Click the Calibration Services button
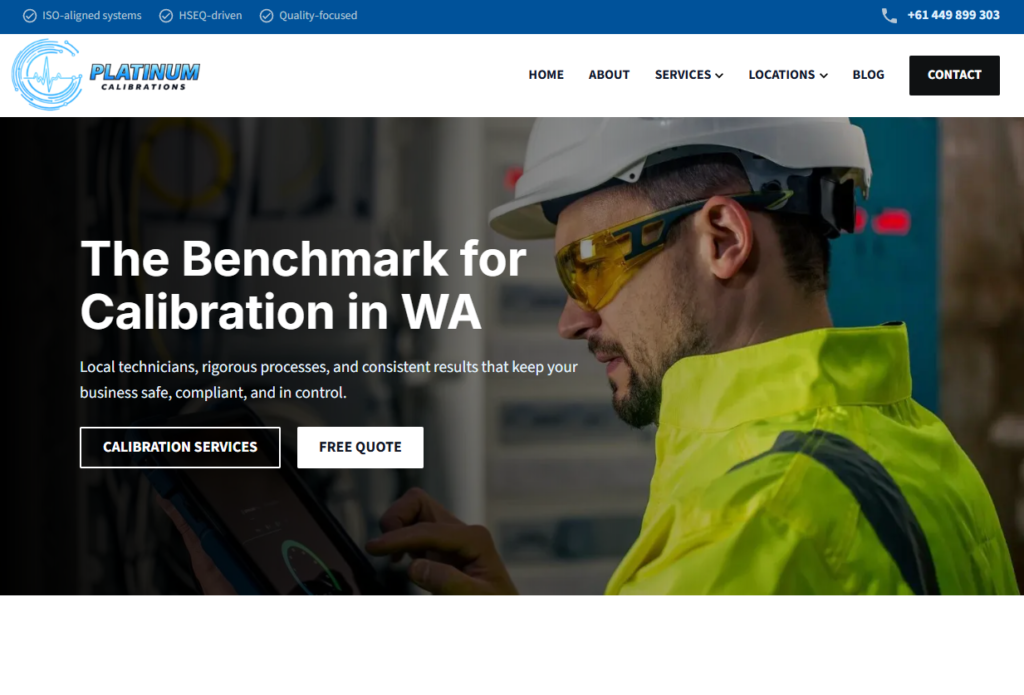The width and height of the screenshot is (1024, 695). 180,447
